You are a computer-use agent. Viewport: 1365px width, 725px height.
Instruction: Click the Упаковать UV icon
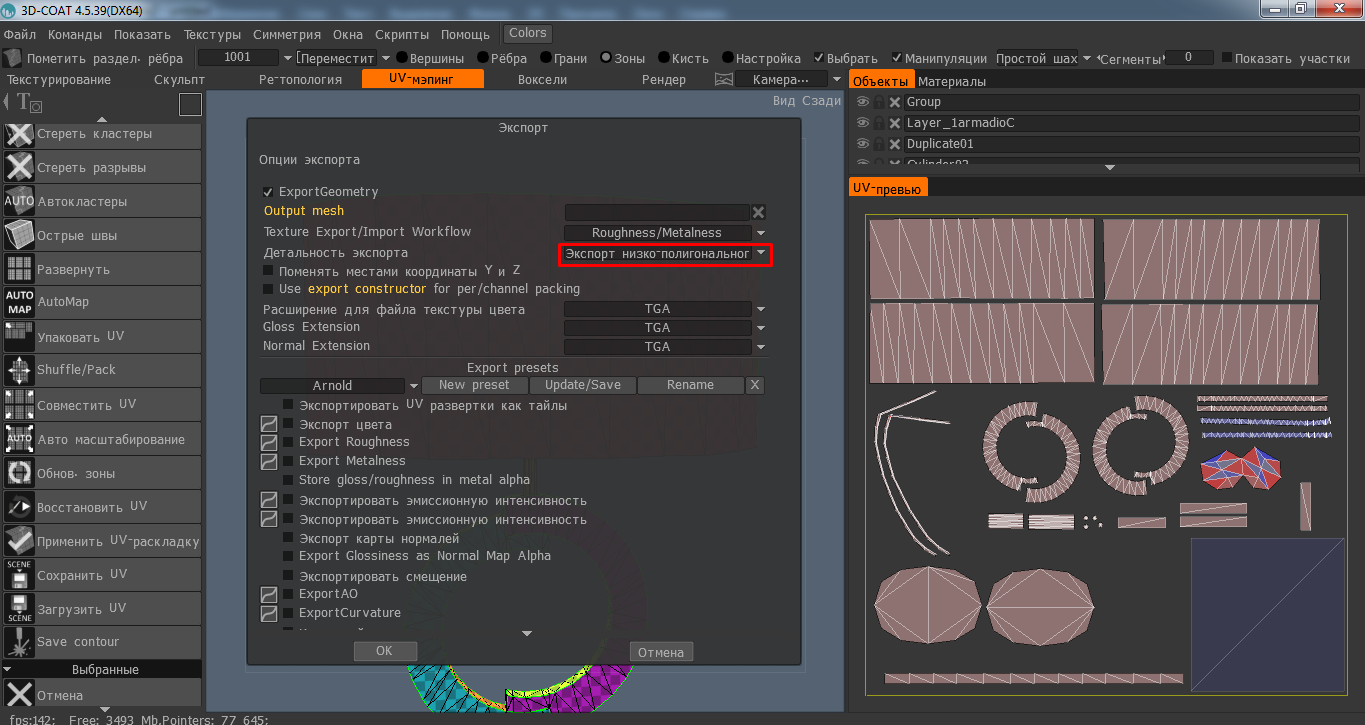click(x=19, y=337)
